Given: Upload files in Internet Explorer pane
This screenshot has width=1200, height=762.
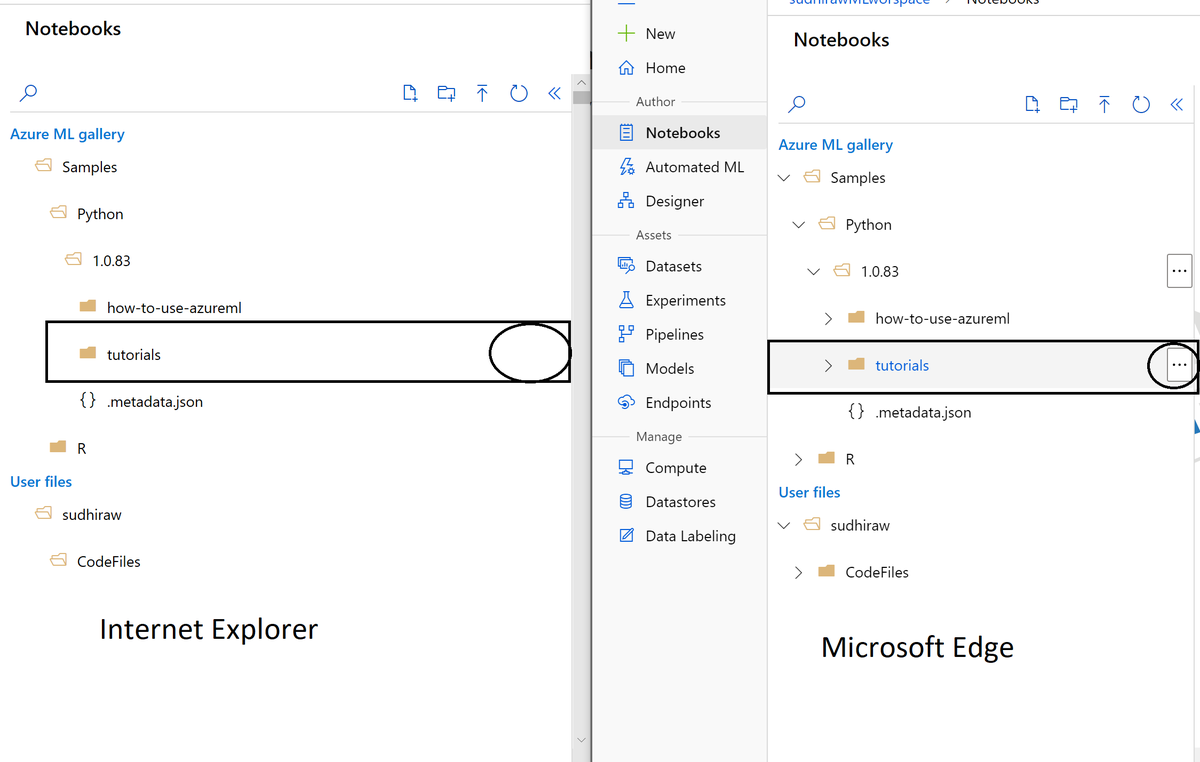Looking at the screenshot, I should [x=482, y=93].
